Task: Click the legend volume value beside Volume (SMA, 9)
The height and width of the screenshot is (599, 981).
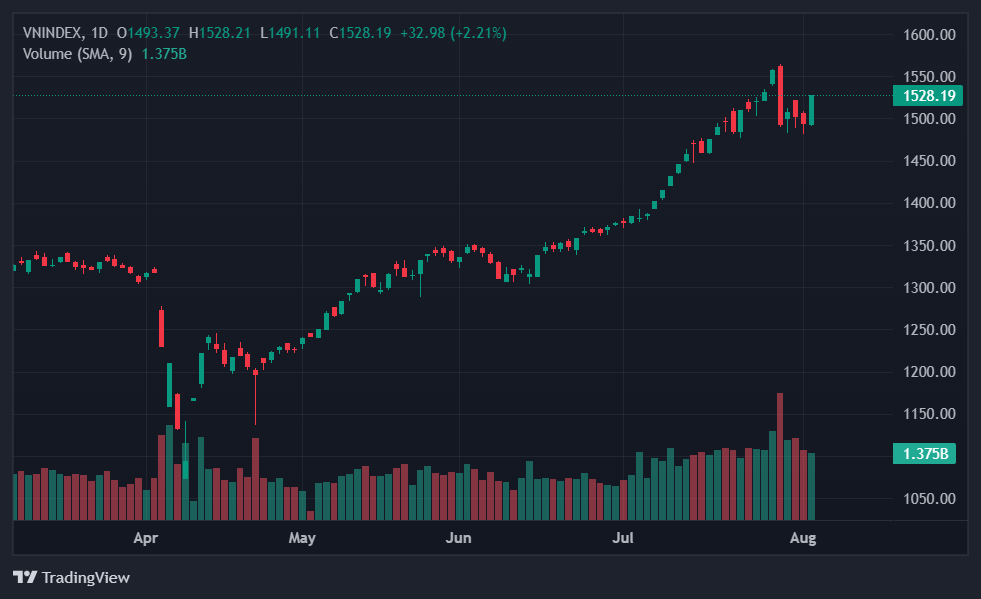Action: point(165,54)
